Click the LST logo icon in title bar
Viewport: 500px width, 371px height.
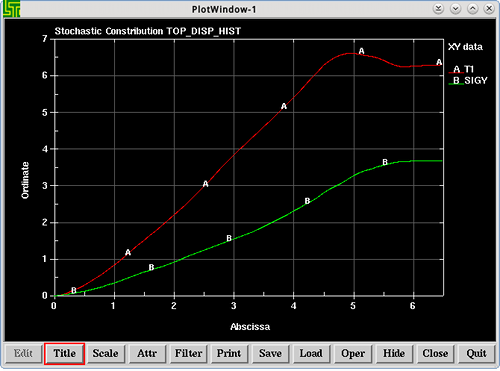pos(11,9)
